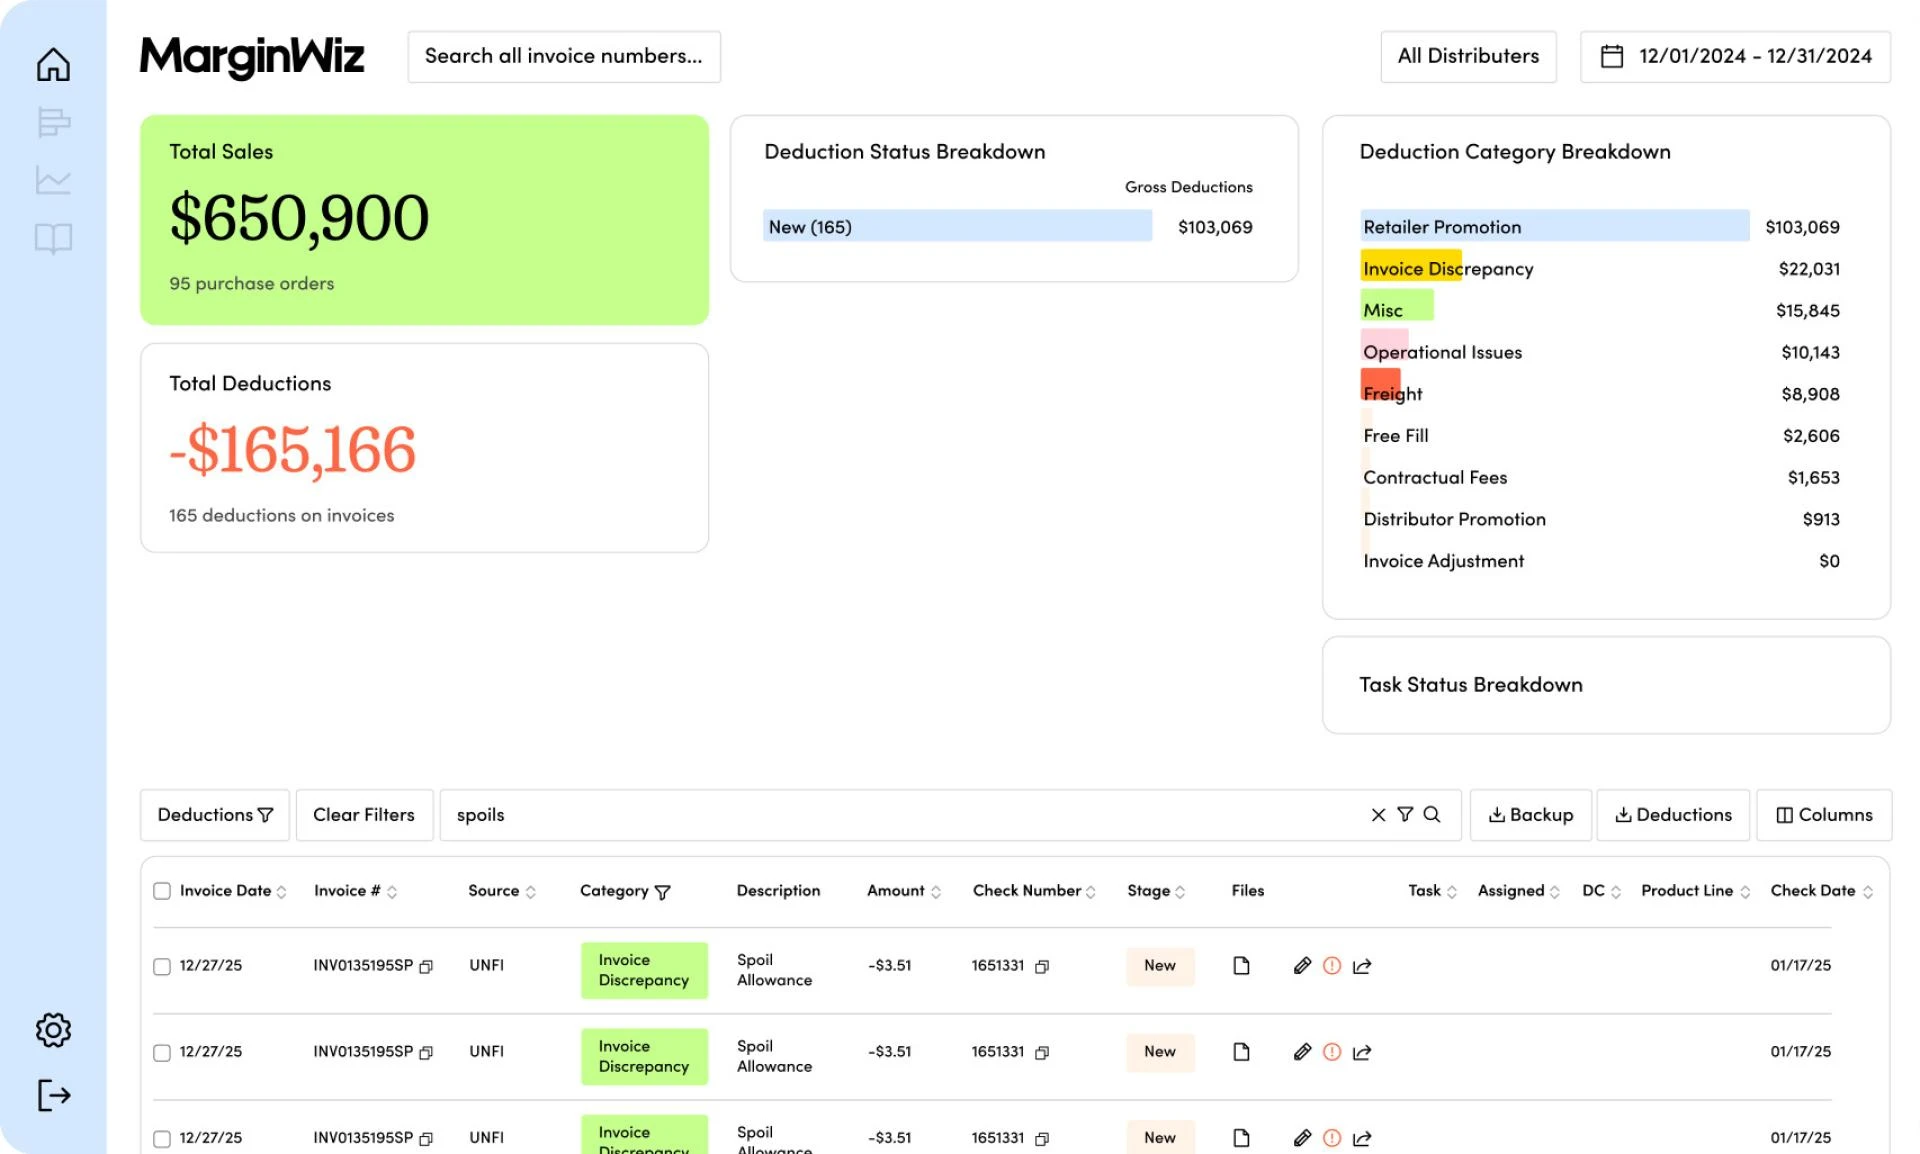View files icon on the second deduction row
The width and height of the screenshot is (1920, 1154).
[x=1242, y=1052]
